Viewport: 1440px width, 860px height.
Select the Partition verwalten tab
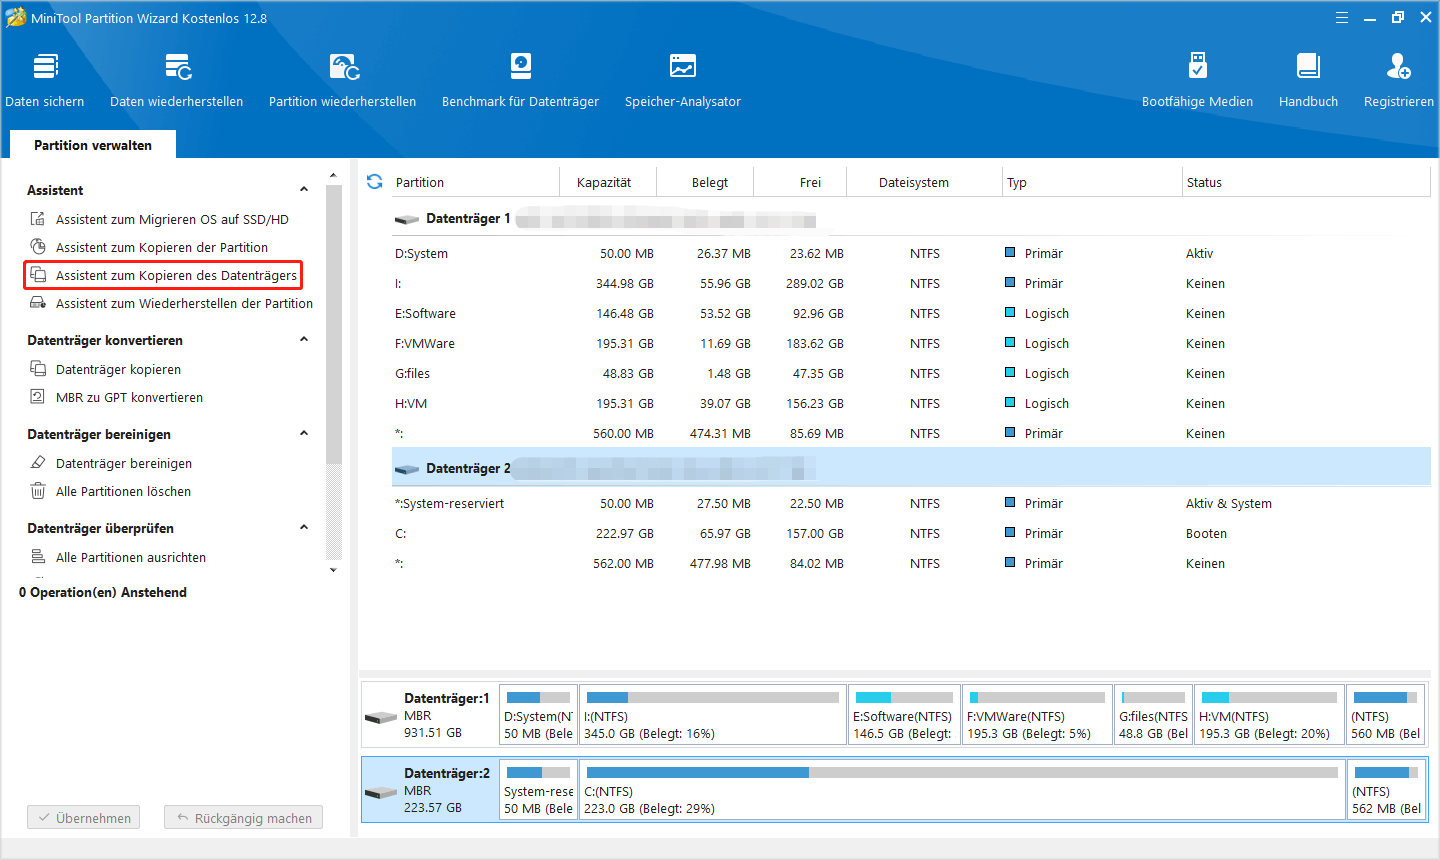pyautogui.click(x=93, y=145)
